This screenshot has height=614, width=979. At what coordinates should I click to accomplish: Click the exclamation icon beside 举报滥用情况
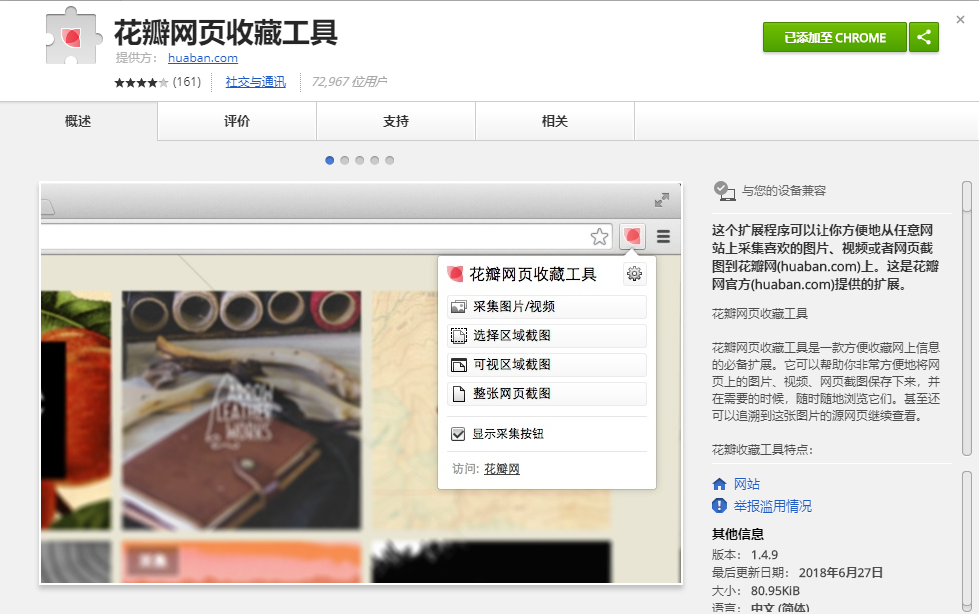pos(719,505)
